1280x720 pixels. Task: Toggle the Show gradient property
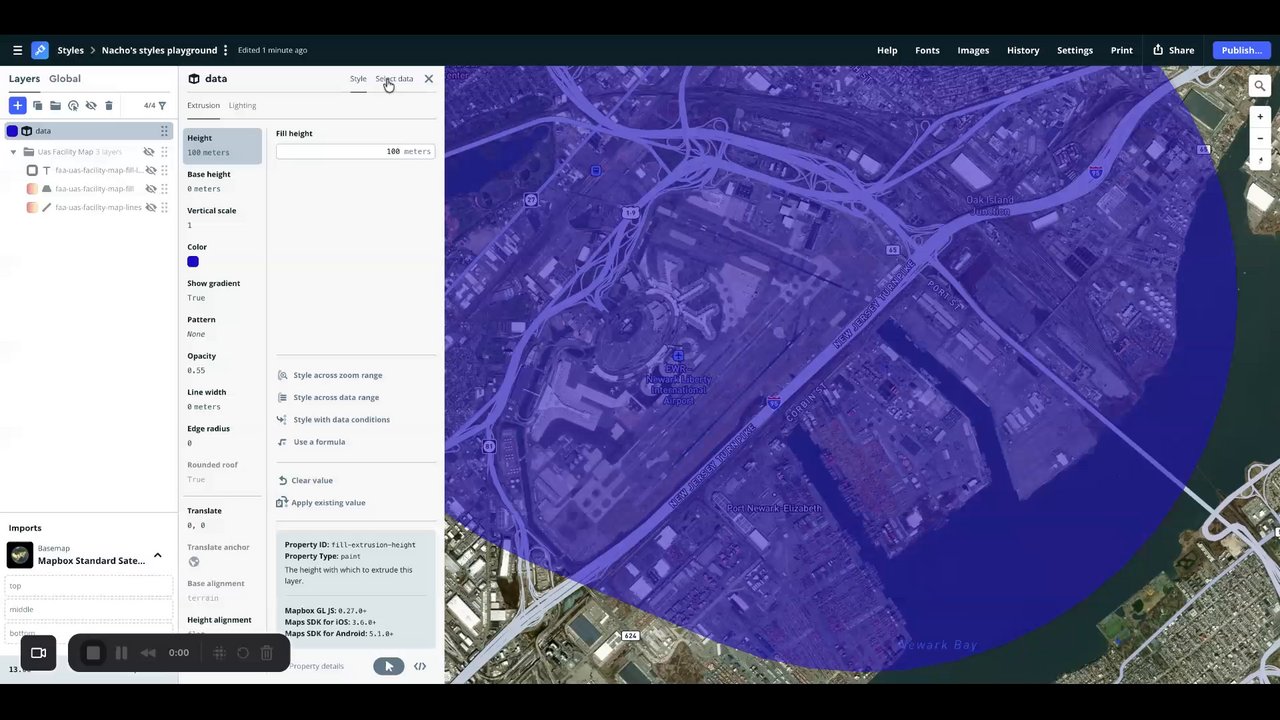[221, 290]
